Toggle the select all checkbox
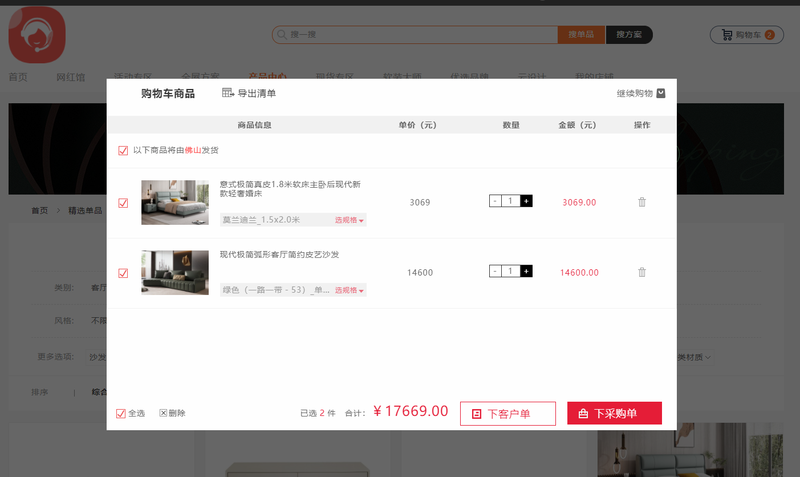800x477 pixels. point(121,413)
